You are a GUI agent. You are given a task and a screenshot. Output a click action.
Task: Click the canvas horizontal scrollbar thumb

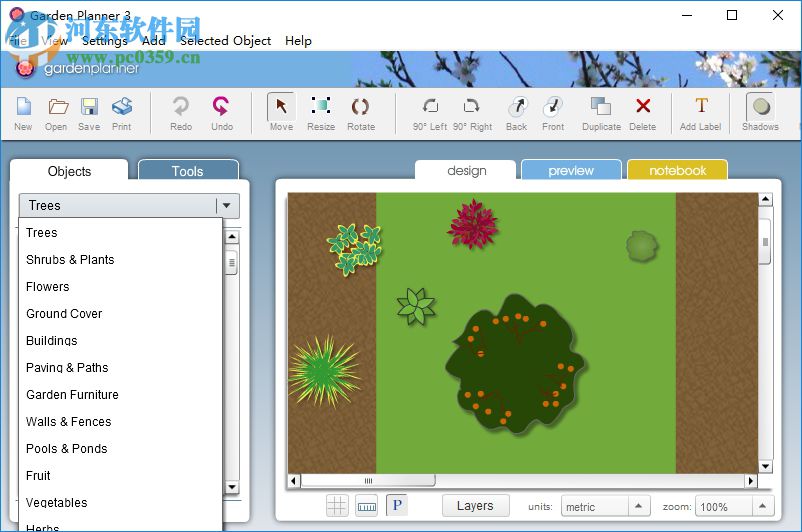(368, 481)
